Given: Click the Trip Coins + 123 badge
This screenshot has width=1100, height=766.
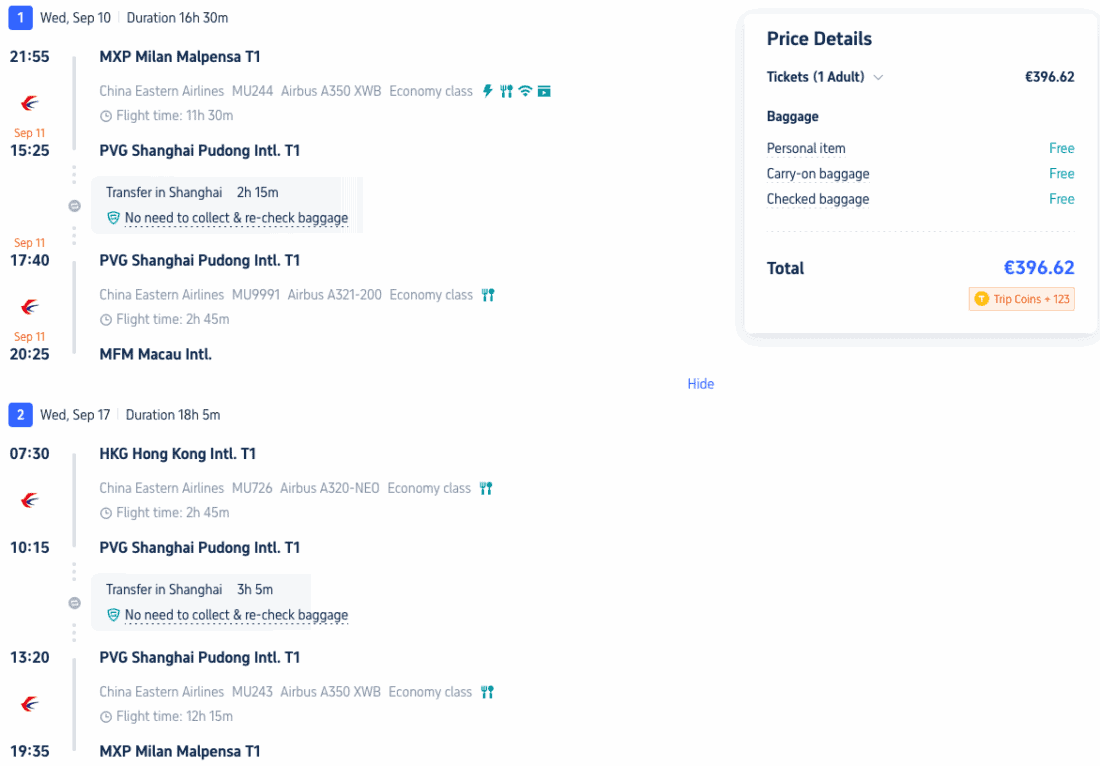Looking at the screenshot, I should coord(1021,299).
